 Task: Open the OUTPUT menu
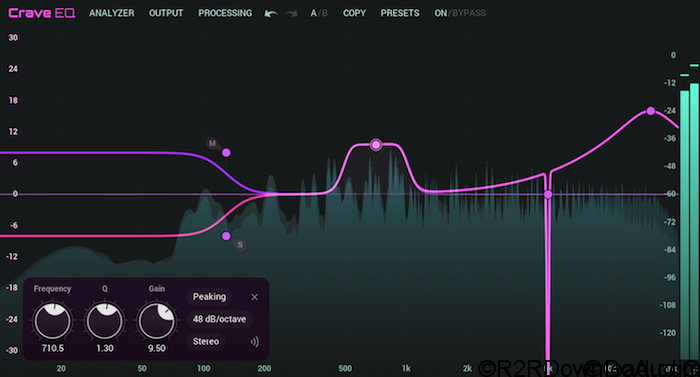166,13
